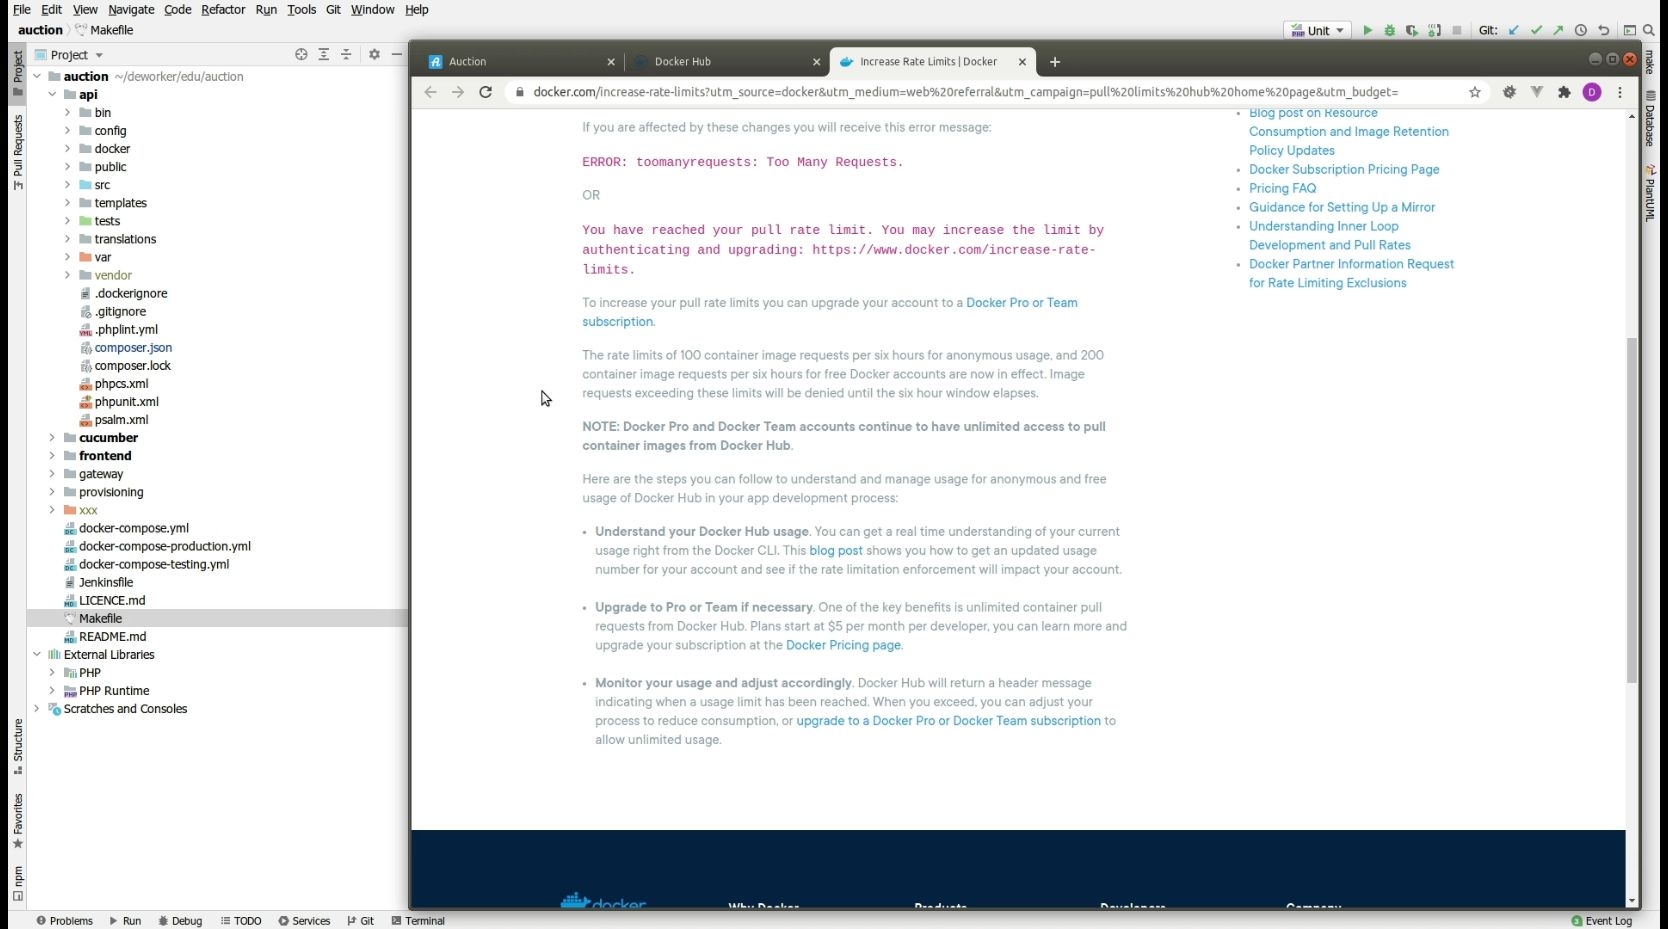Image resolution: width=1668 pixels, height=929 pixels.
Task: Expand the cucumber folder
Action: 52,438
